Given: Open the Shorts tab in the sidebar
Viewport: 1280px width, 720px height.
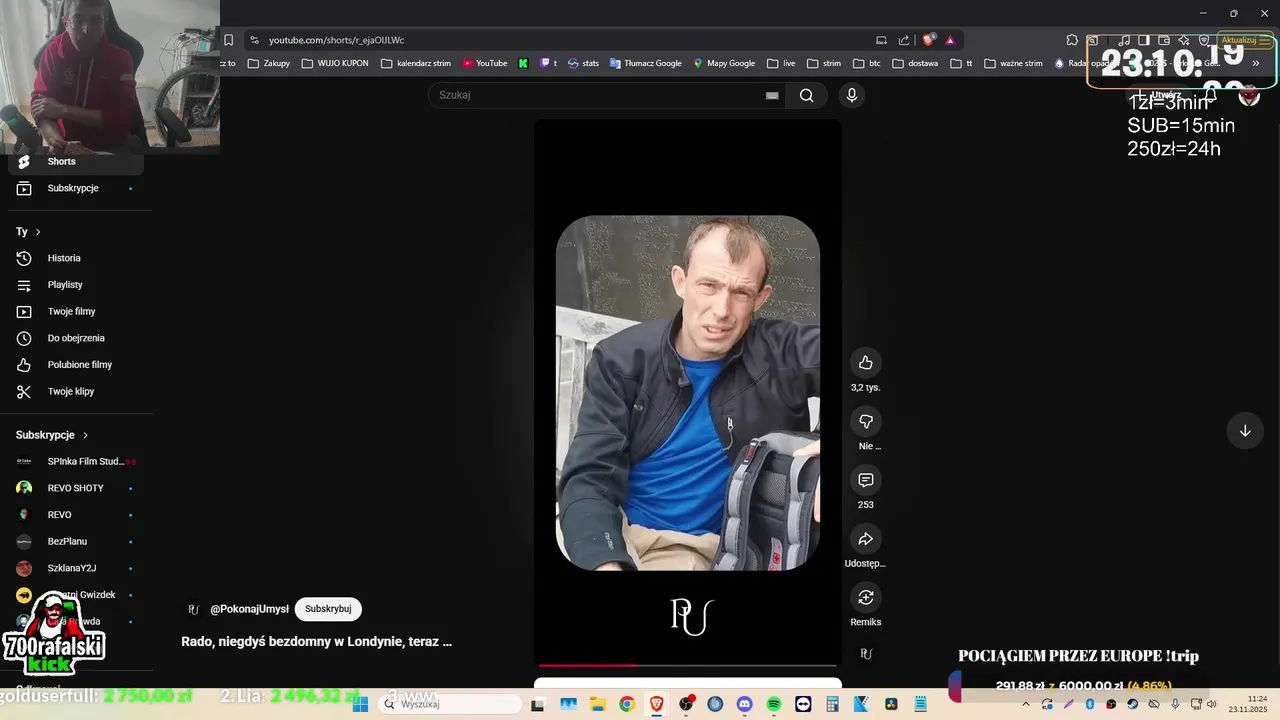Looking at the screenshot, I should (76, 161).
